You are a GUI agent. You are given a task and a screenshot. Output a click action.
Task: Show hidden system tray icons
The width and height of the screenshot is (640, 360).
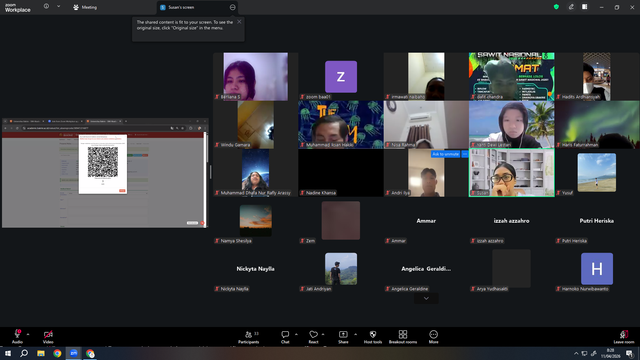pos(576,353)
